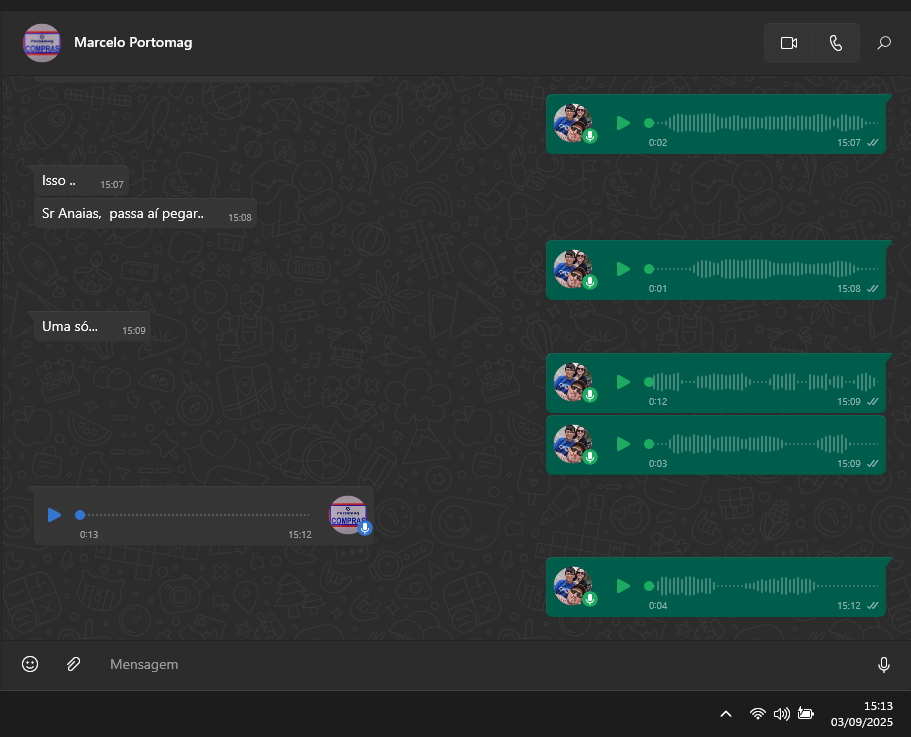911x737 pixels.
Task: Play the sent 0:04 voice message
Action: [623, 586]
